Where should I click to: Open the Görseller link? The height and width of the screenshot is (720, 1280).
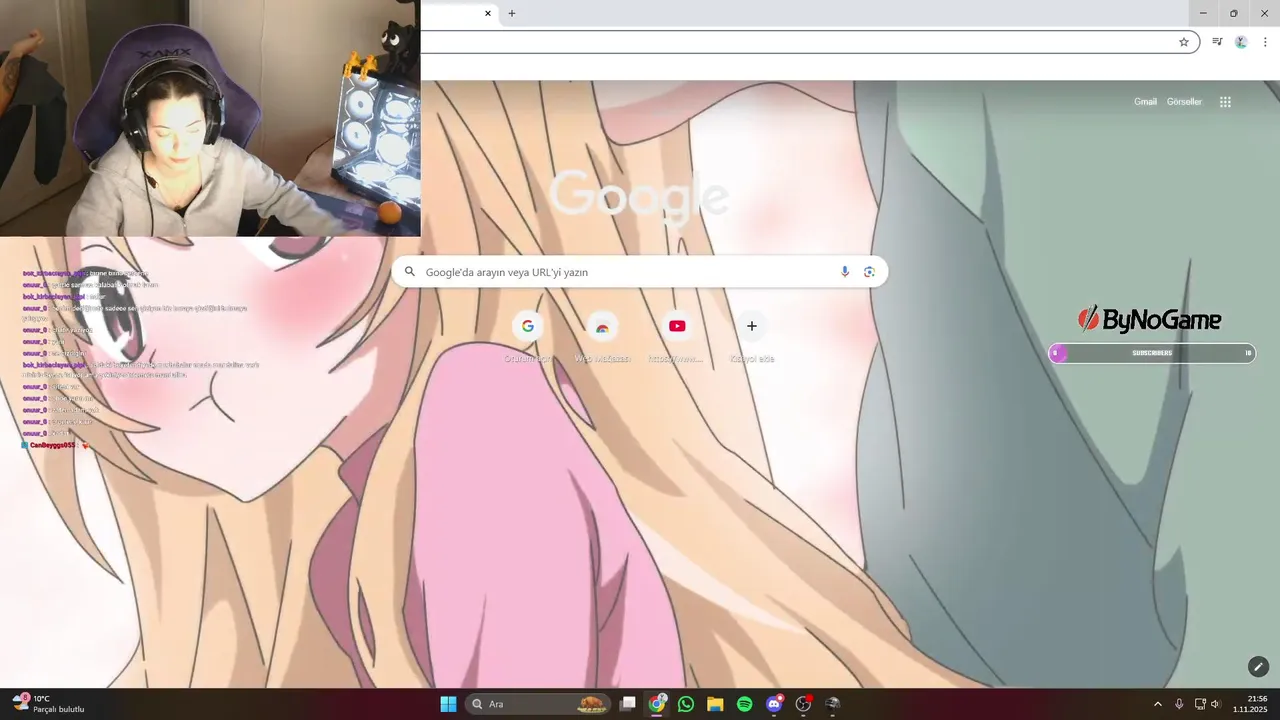1184,102
